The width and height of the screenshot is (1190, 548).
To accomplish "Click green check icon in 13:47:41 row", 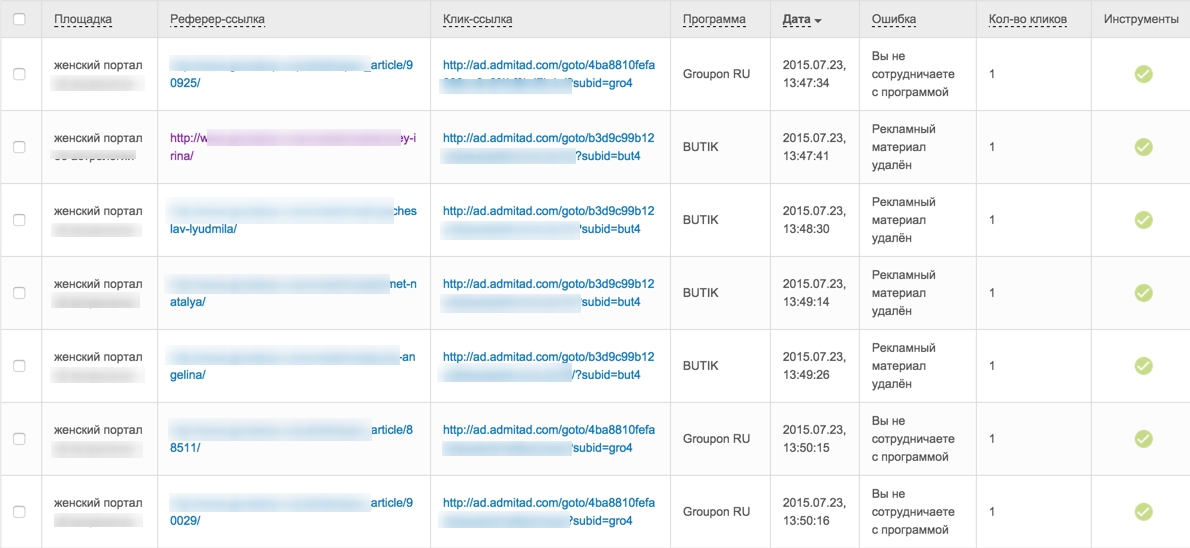I will [x=1143, y=146].
